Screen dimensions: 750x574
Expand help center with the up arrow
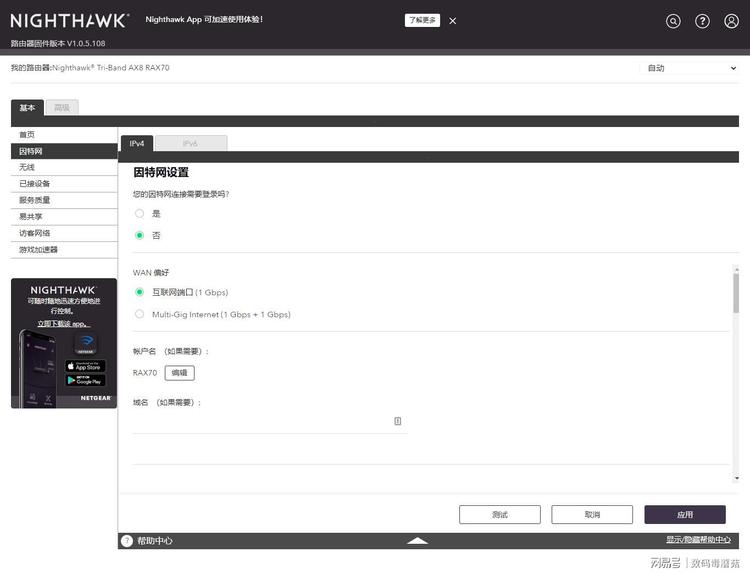(418, 541)
